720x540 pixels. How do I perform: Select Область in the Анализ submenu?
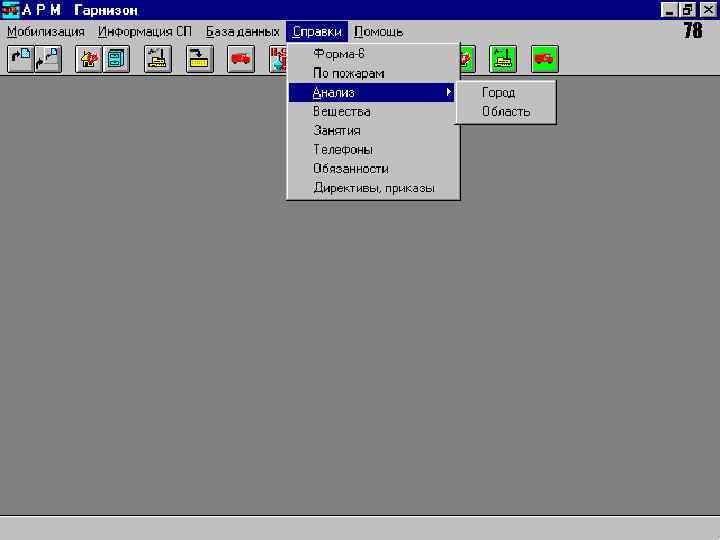(506, 112)
